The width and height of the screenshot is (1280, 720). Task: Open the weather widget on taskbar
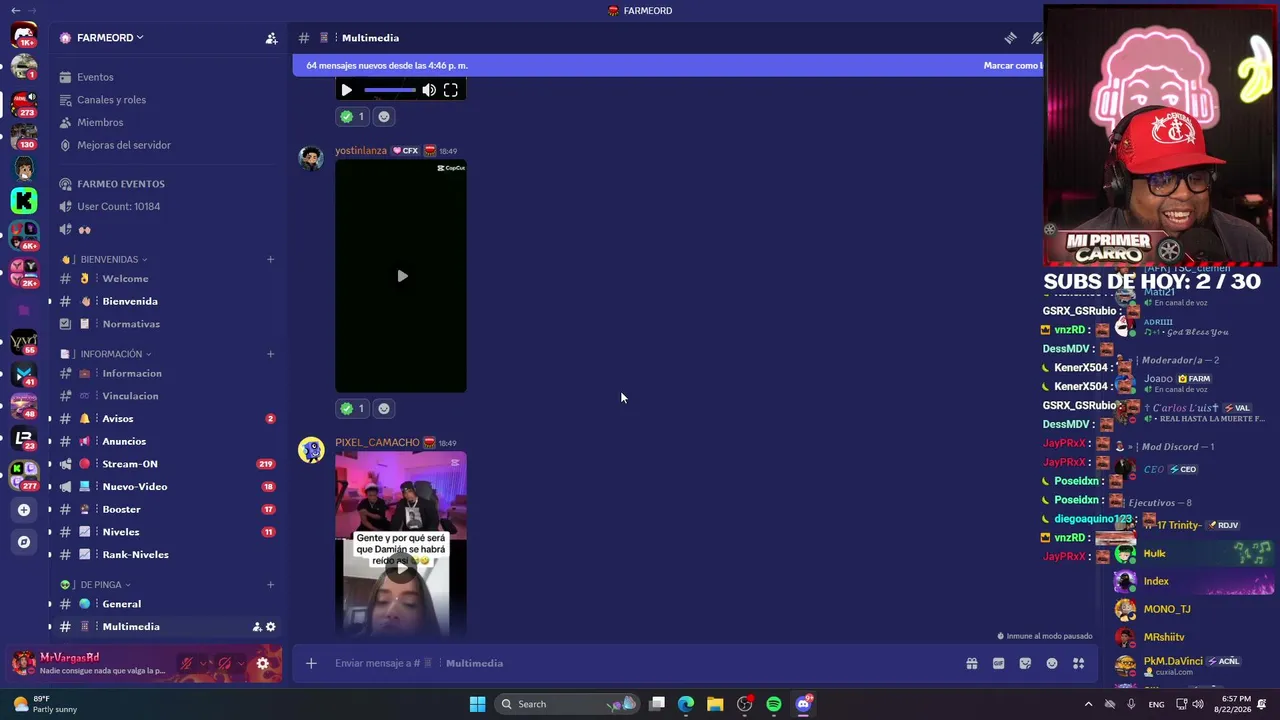coord(44,704)
